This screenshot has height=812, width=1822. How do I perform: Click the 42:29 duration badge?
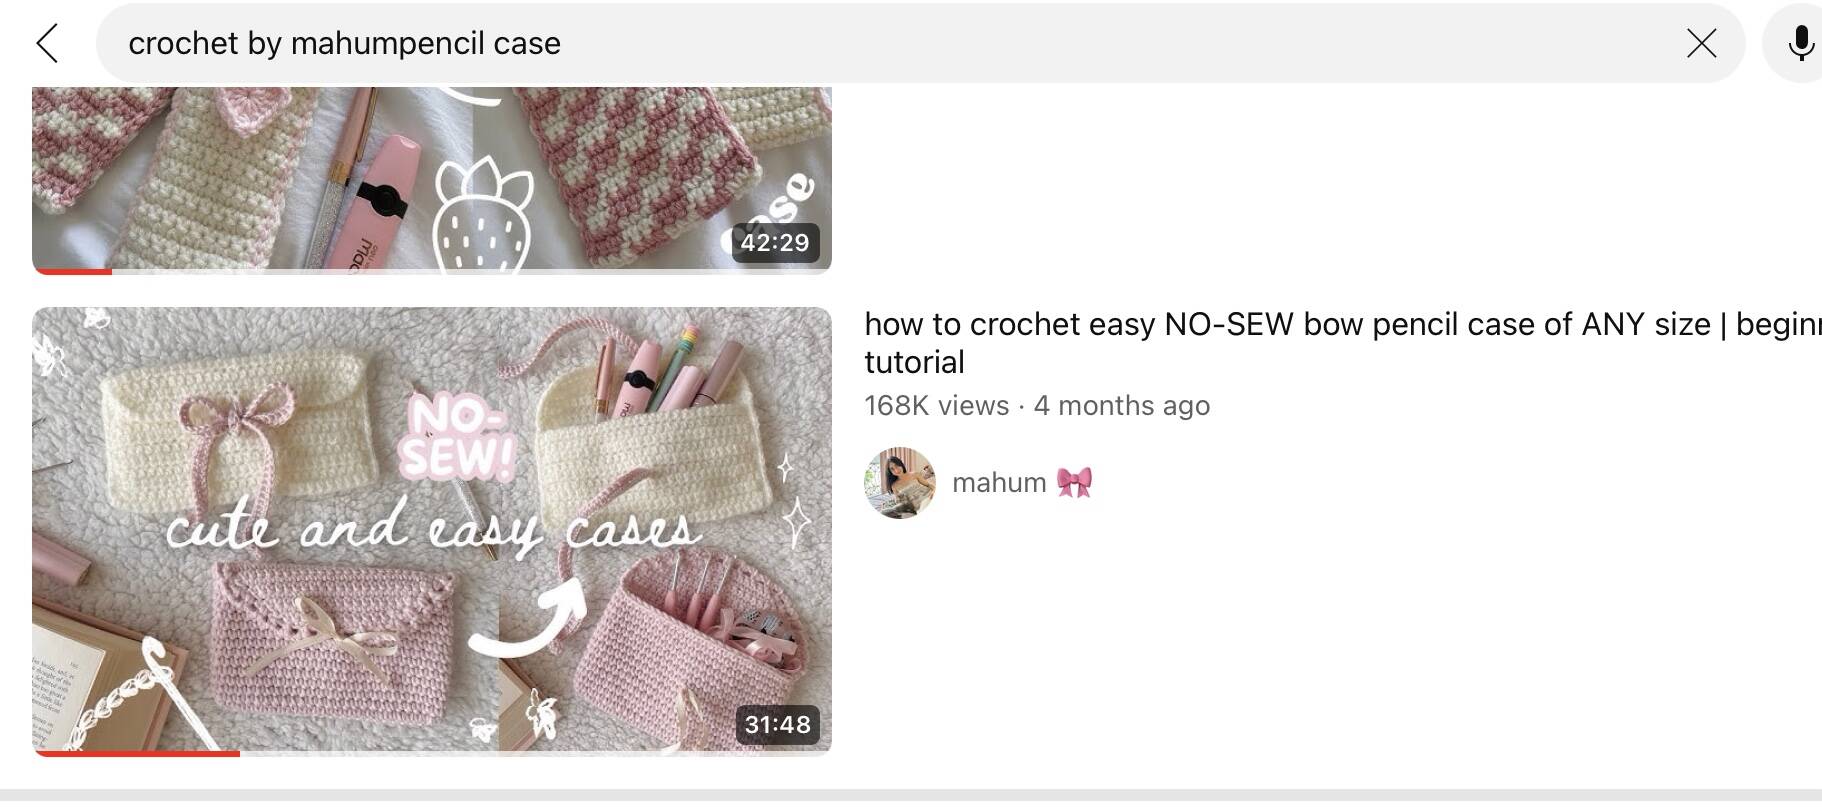coord(775,242)
